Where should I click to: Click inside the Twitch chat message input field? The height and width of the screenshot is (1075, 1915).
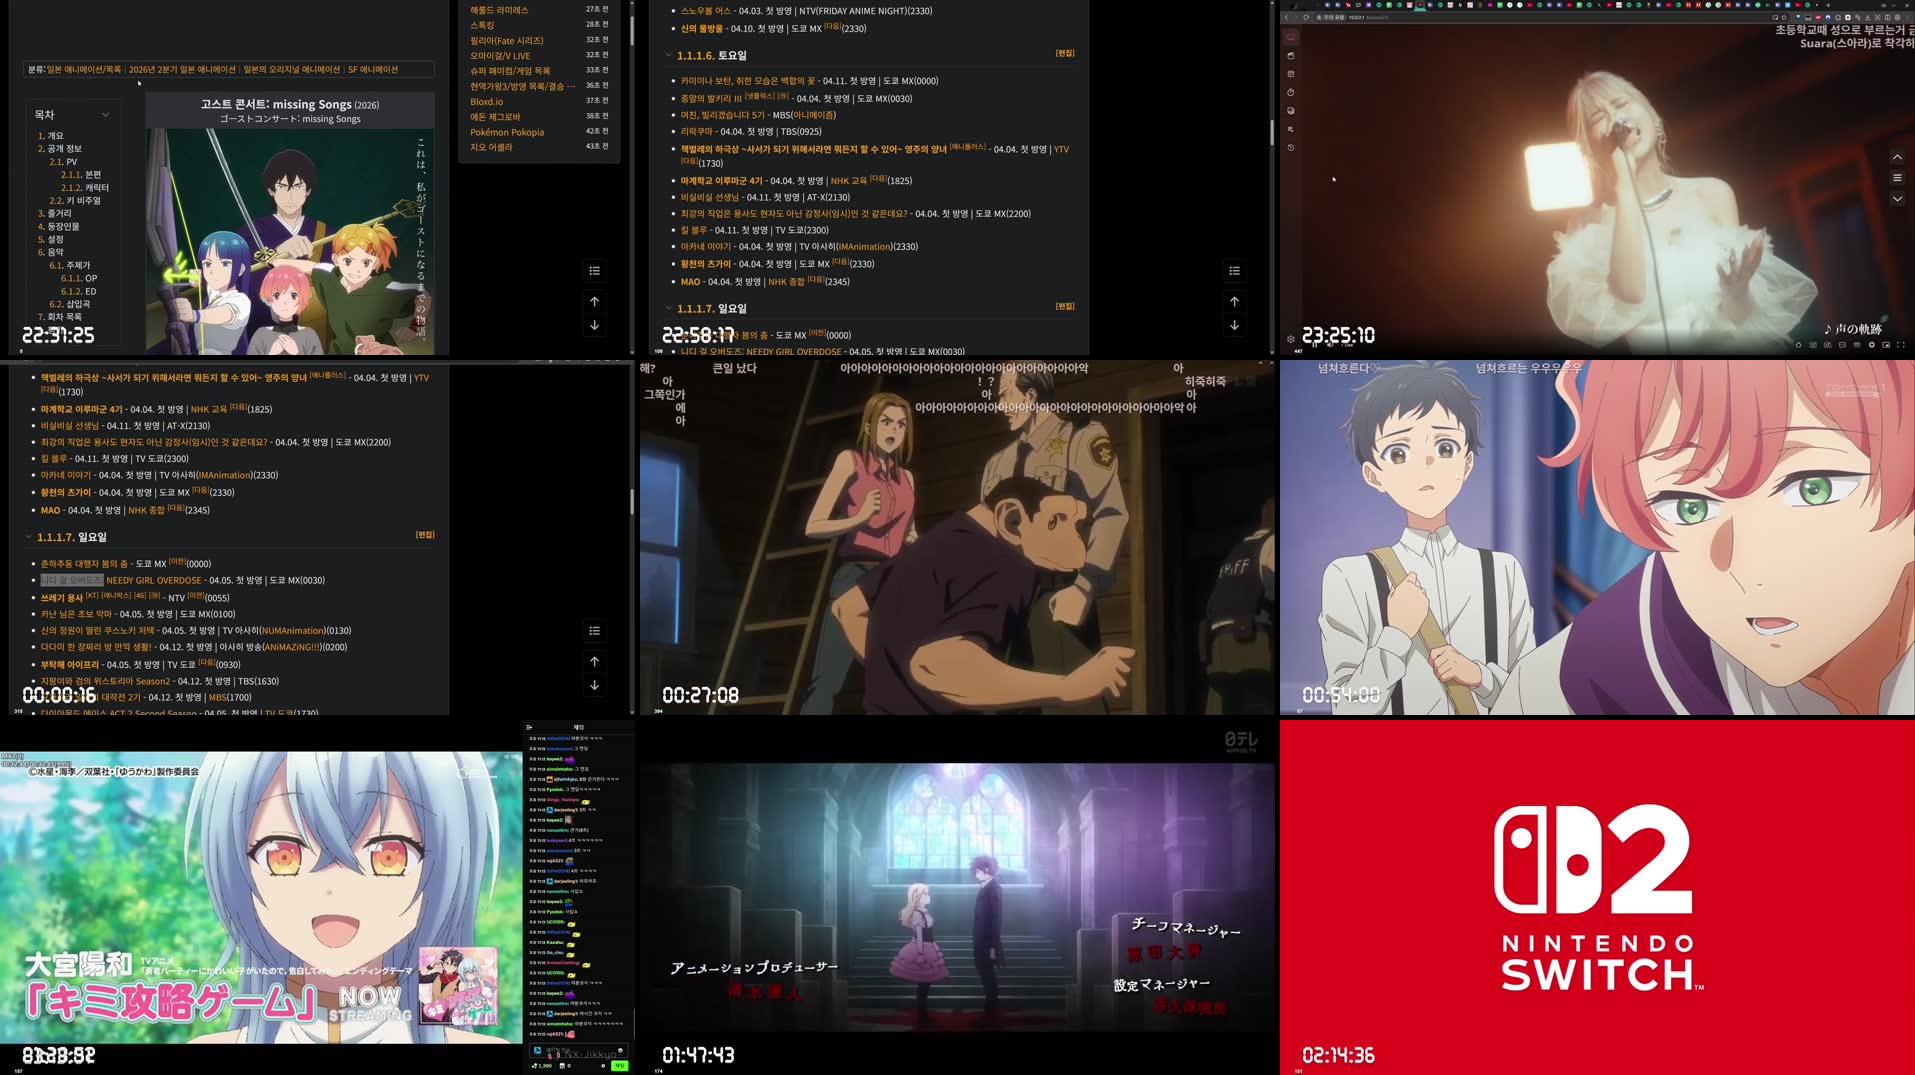point(576,1052)
